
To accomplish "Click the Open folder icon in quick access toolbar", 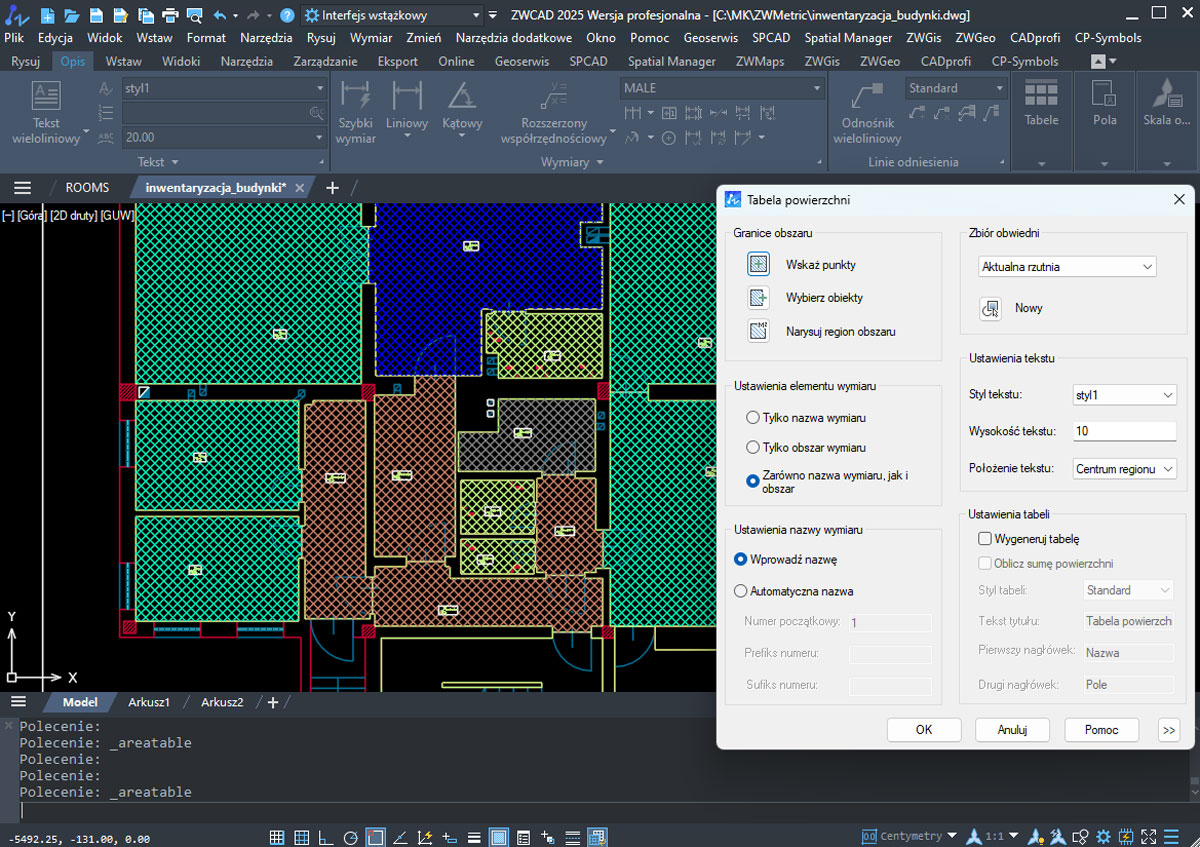I will pyautogui.click(x=71, y=15).
